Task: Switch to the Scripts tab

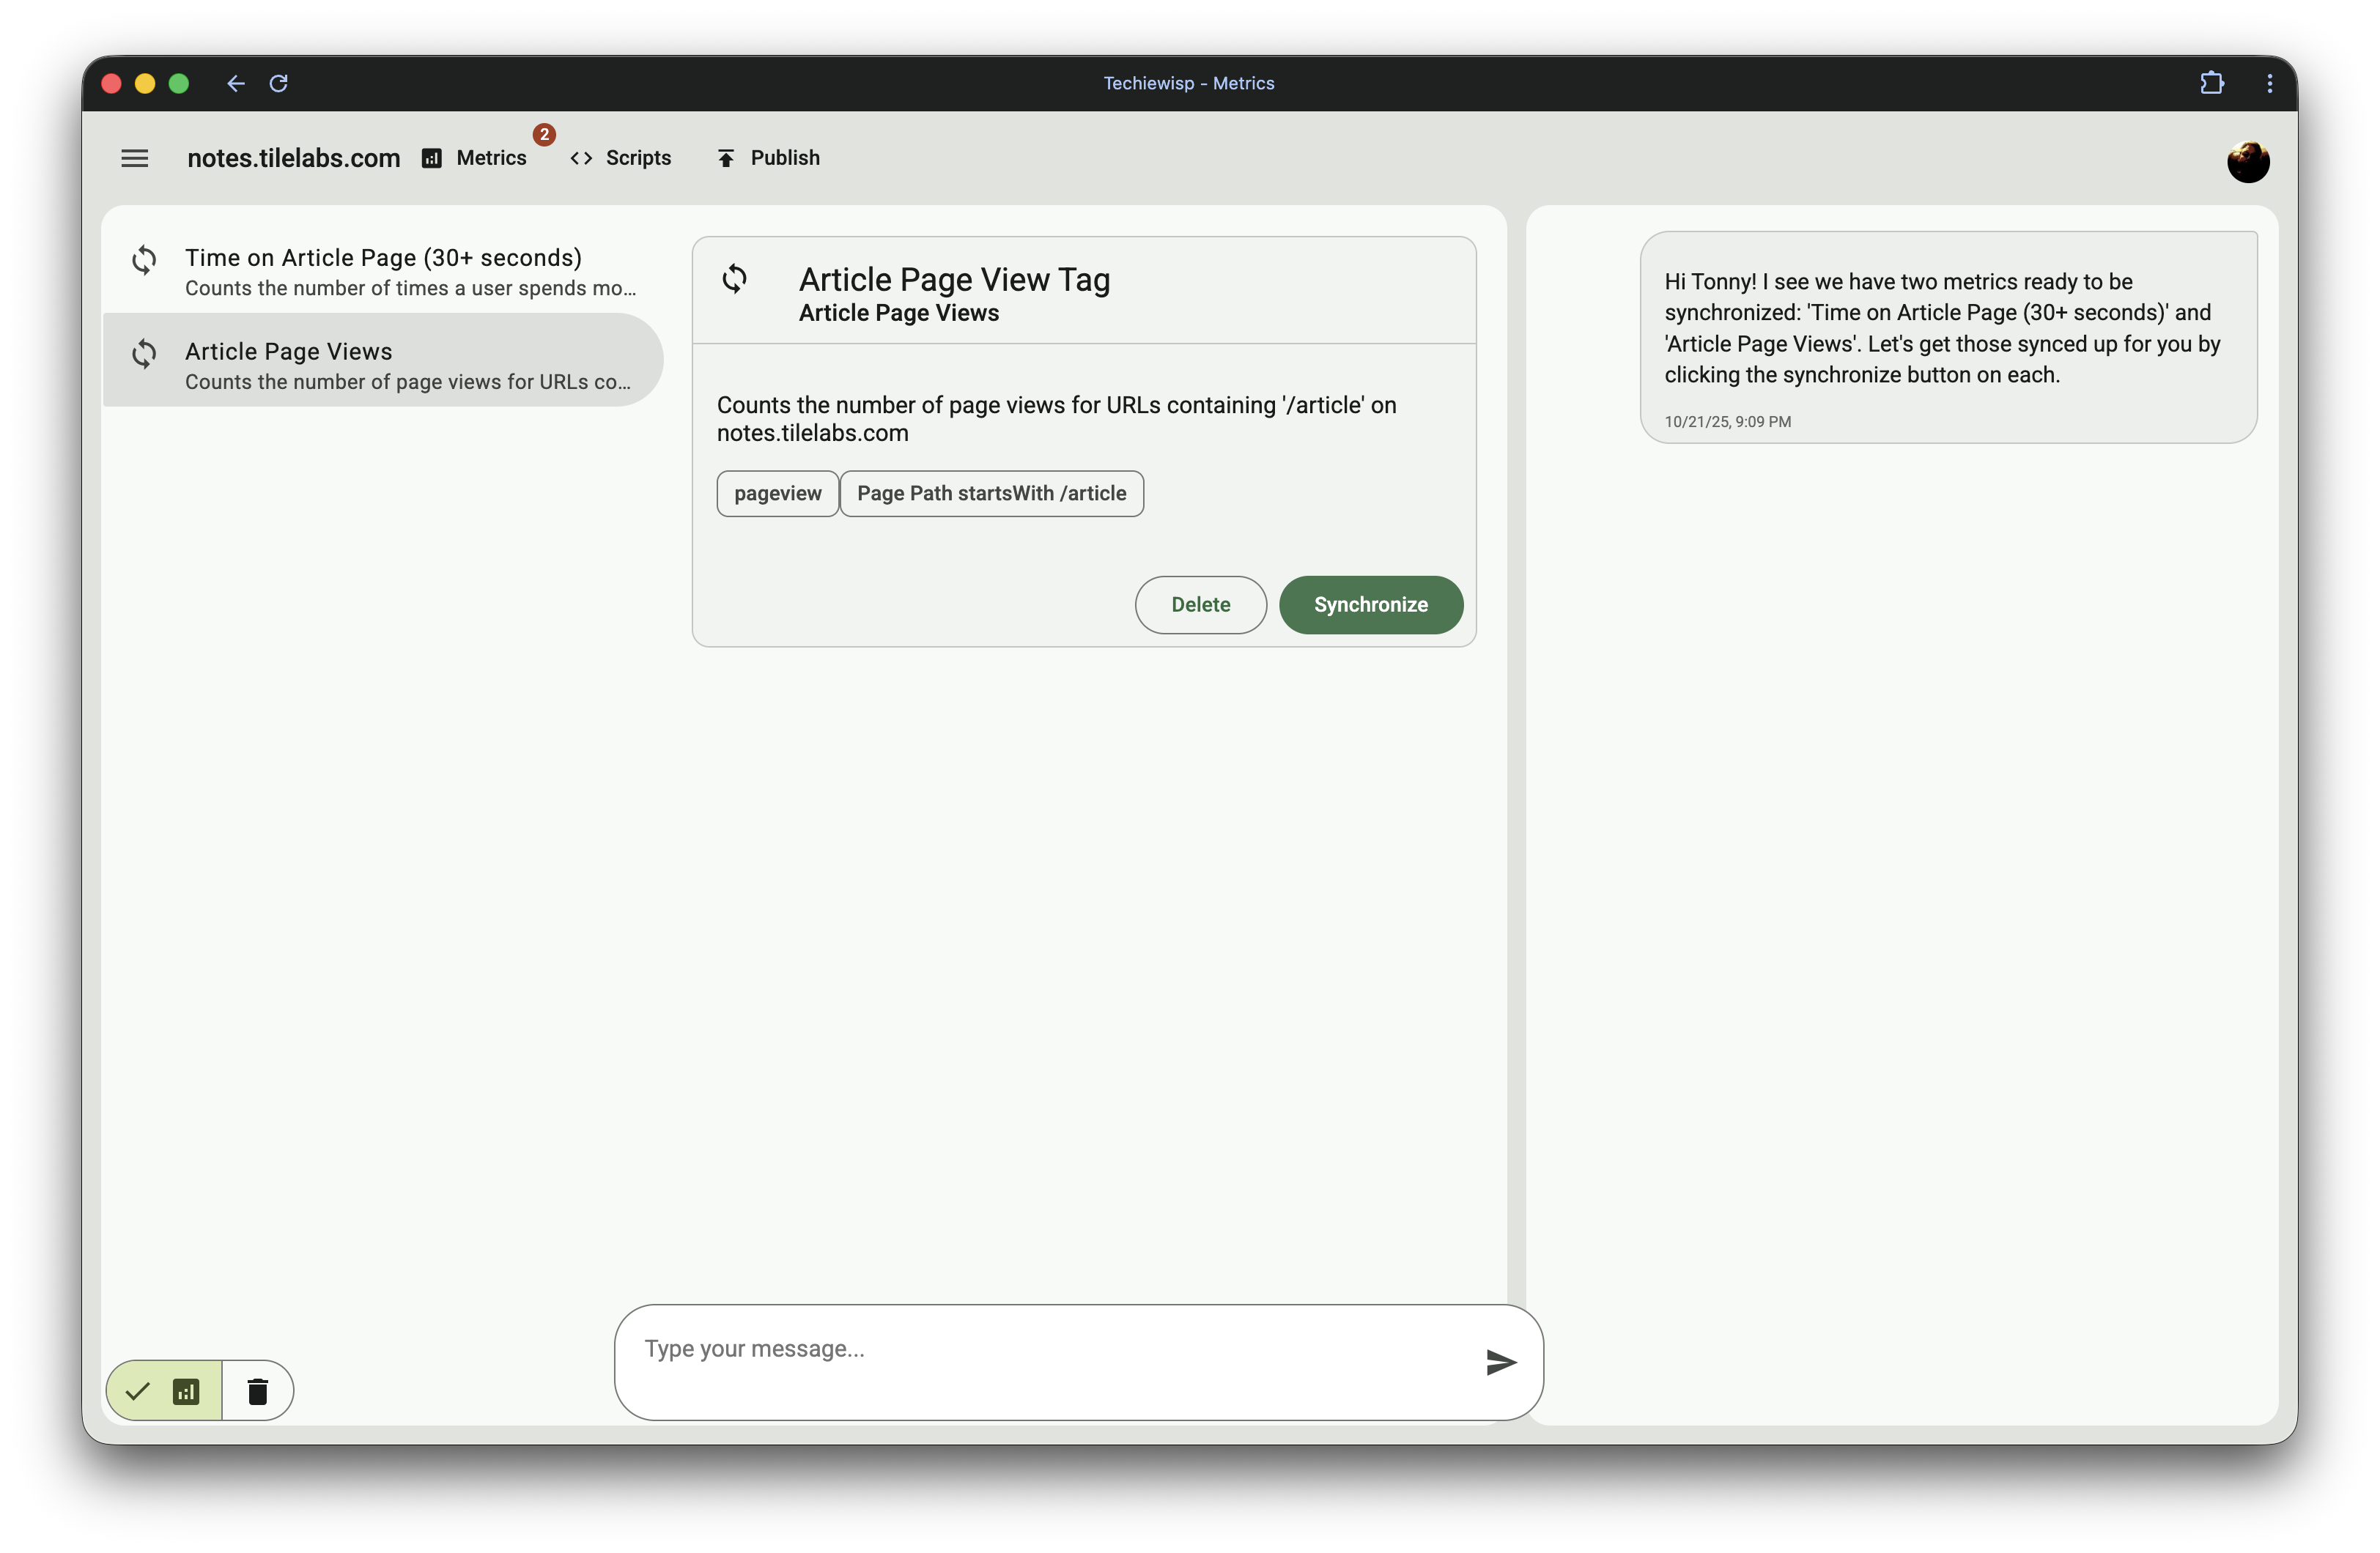Action: (x=637, y=158)
